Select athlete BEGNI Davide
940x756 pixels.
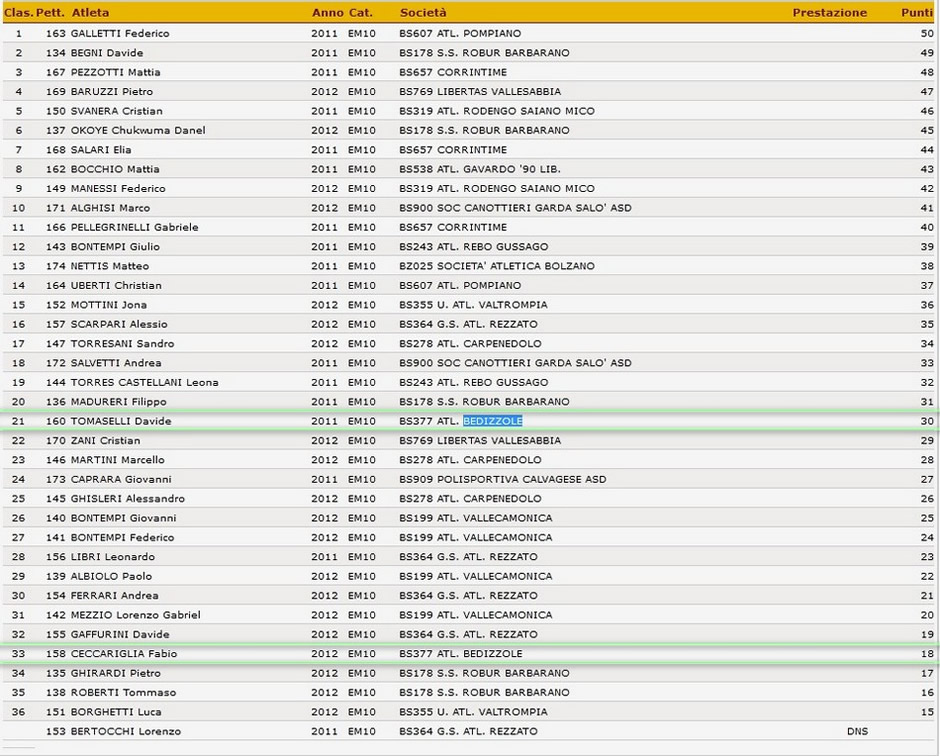coord(107,53)
